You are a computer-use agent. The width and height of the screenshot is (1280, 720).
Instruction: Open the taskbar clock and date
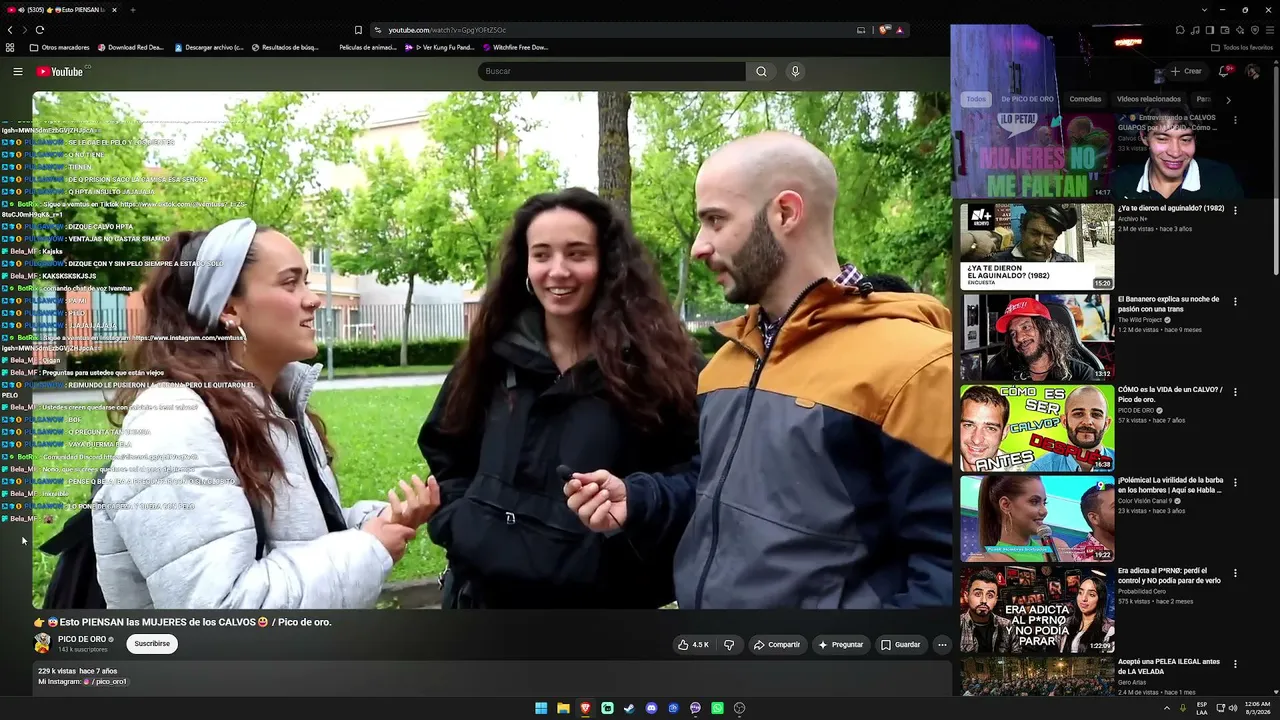pos(1256,708)
